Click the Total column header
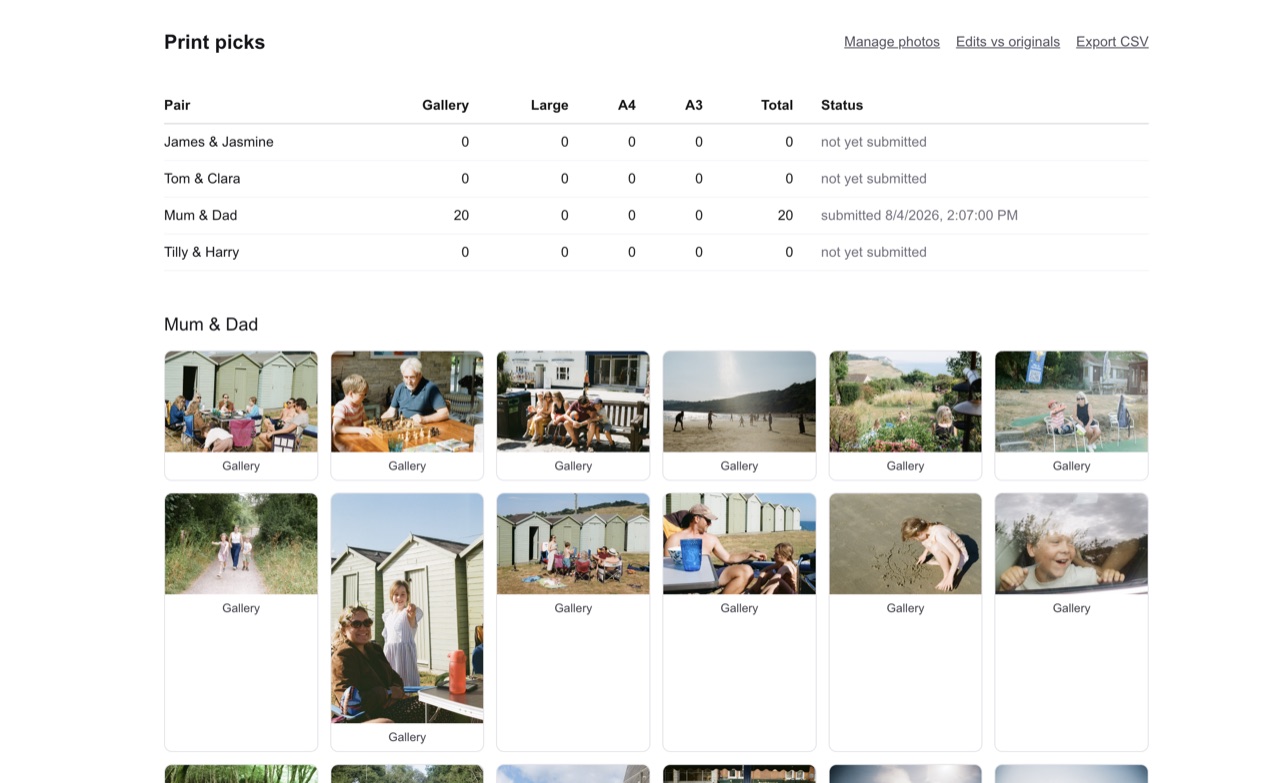This screenshot has height=783, width=1280. click(x=777, y=105)
